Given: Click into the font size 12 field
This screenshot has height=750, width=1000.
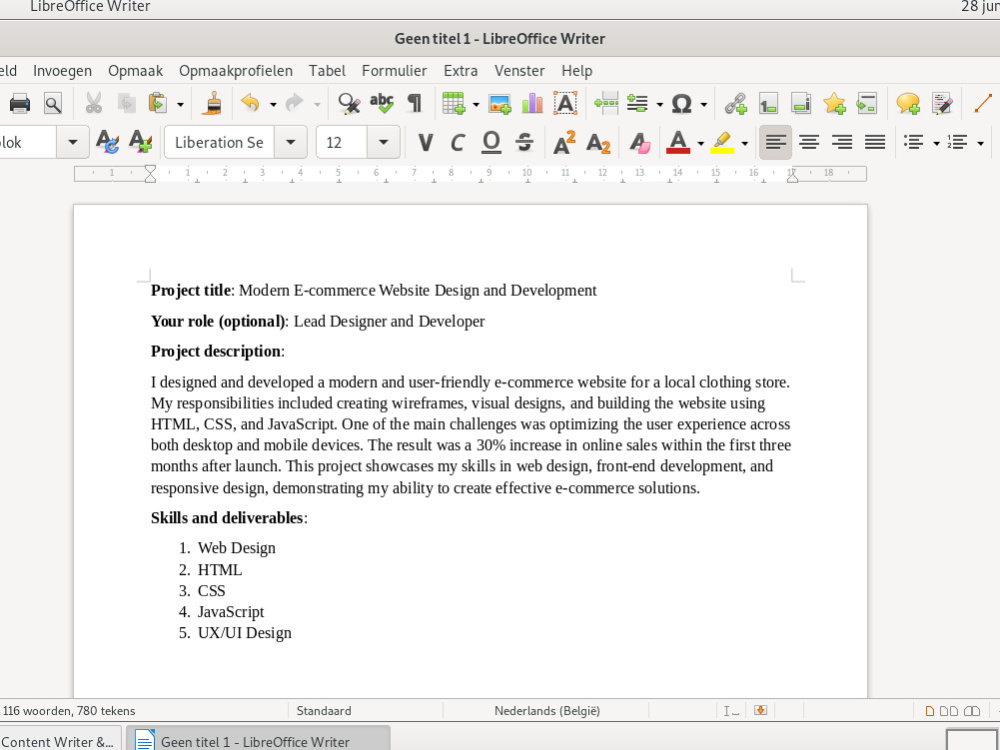Looking at the screenshot, I should click(x=342, y=142).
